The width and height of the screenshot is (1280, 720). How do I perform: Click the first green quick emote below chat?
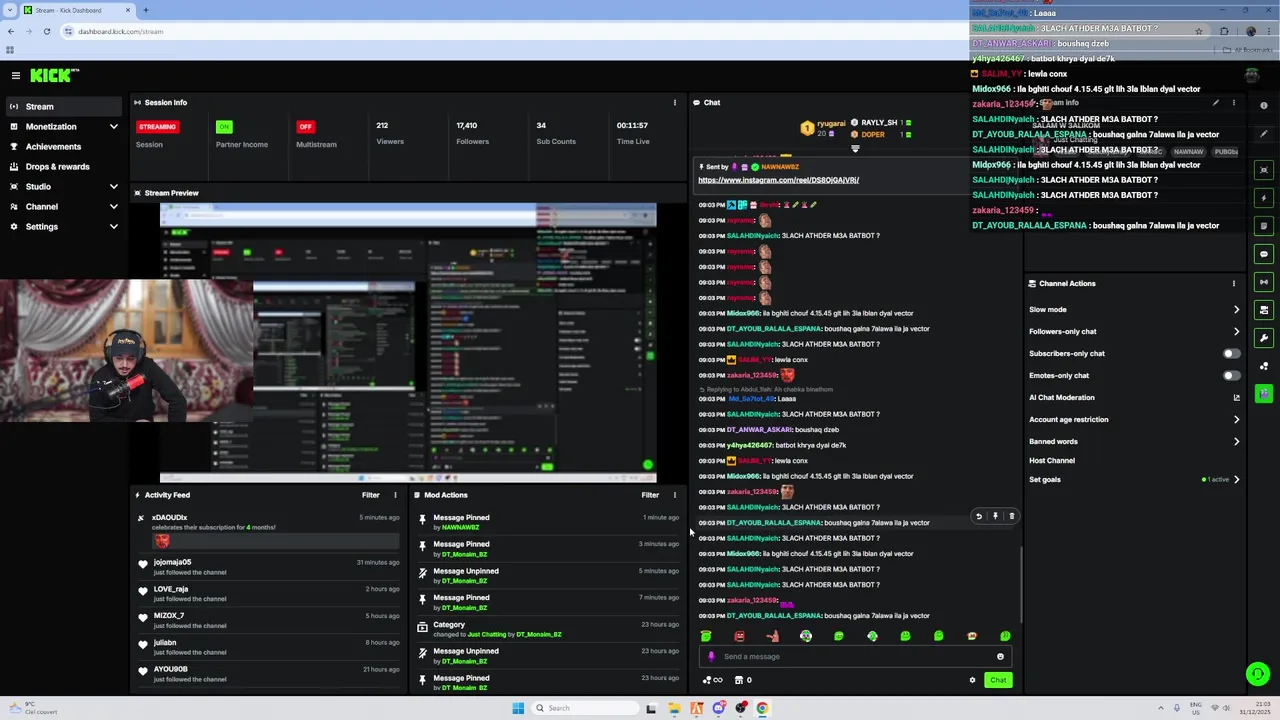[706, 636]
